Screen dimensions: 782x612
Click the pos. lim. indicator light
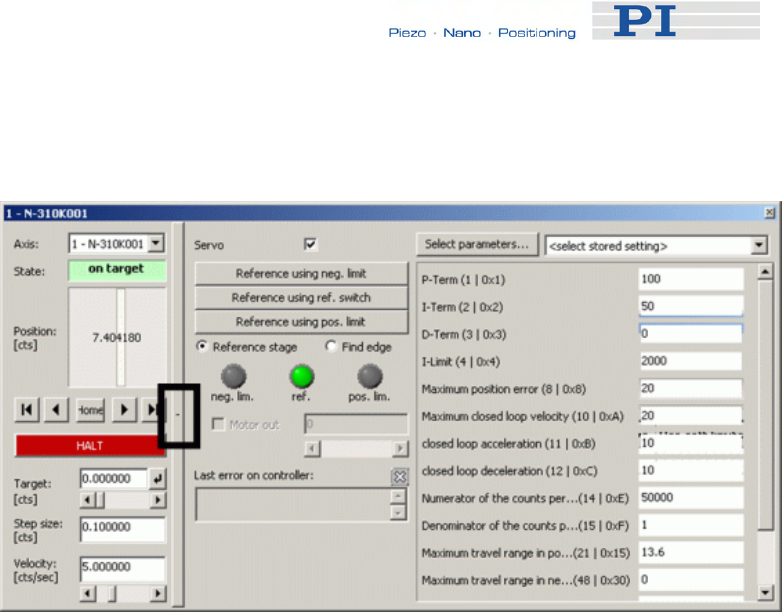pyautogui.click(x=370, y=377)
